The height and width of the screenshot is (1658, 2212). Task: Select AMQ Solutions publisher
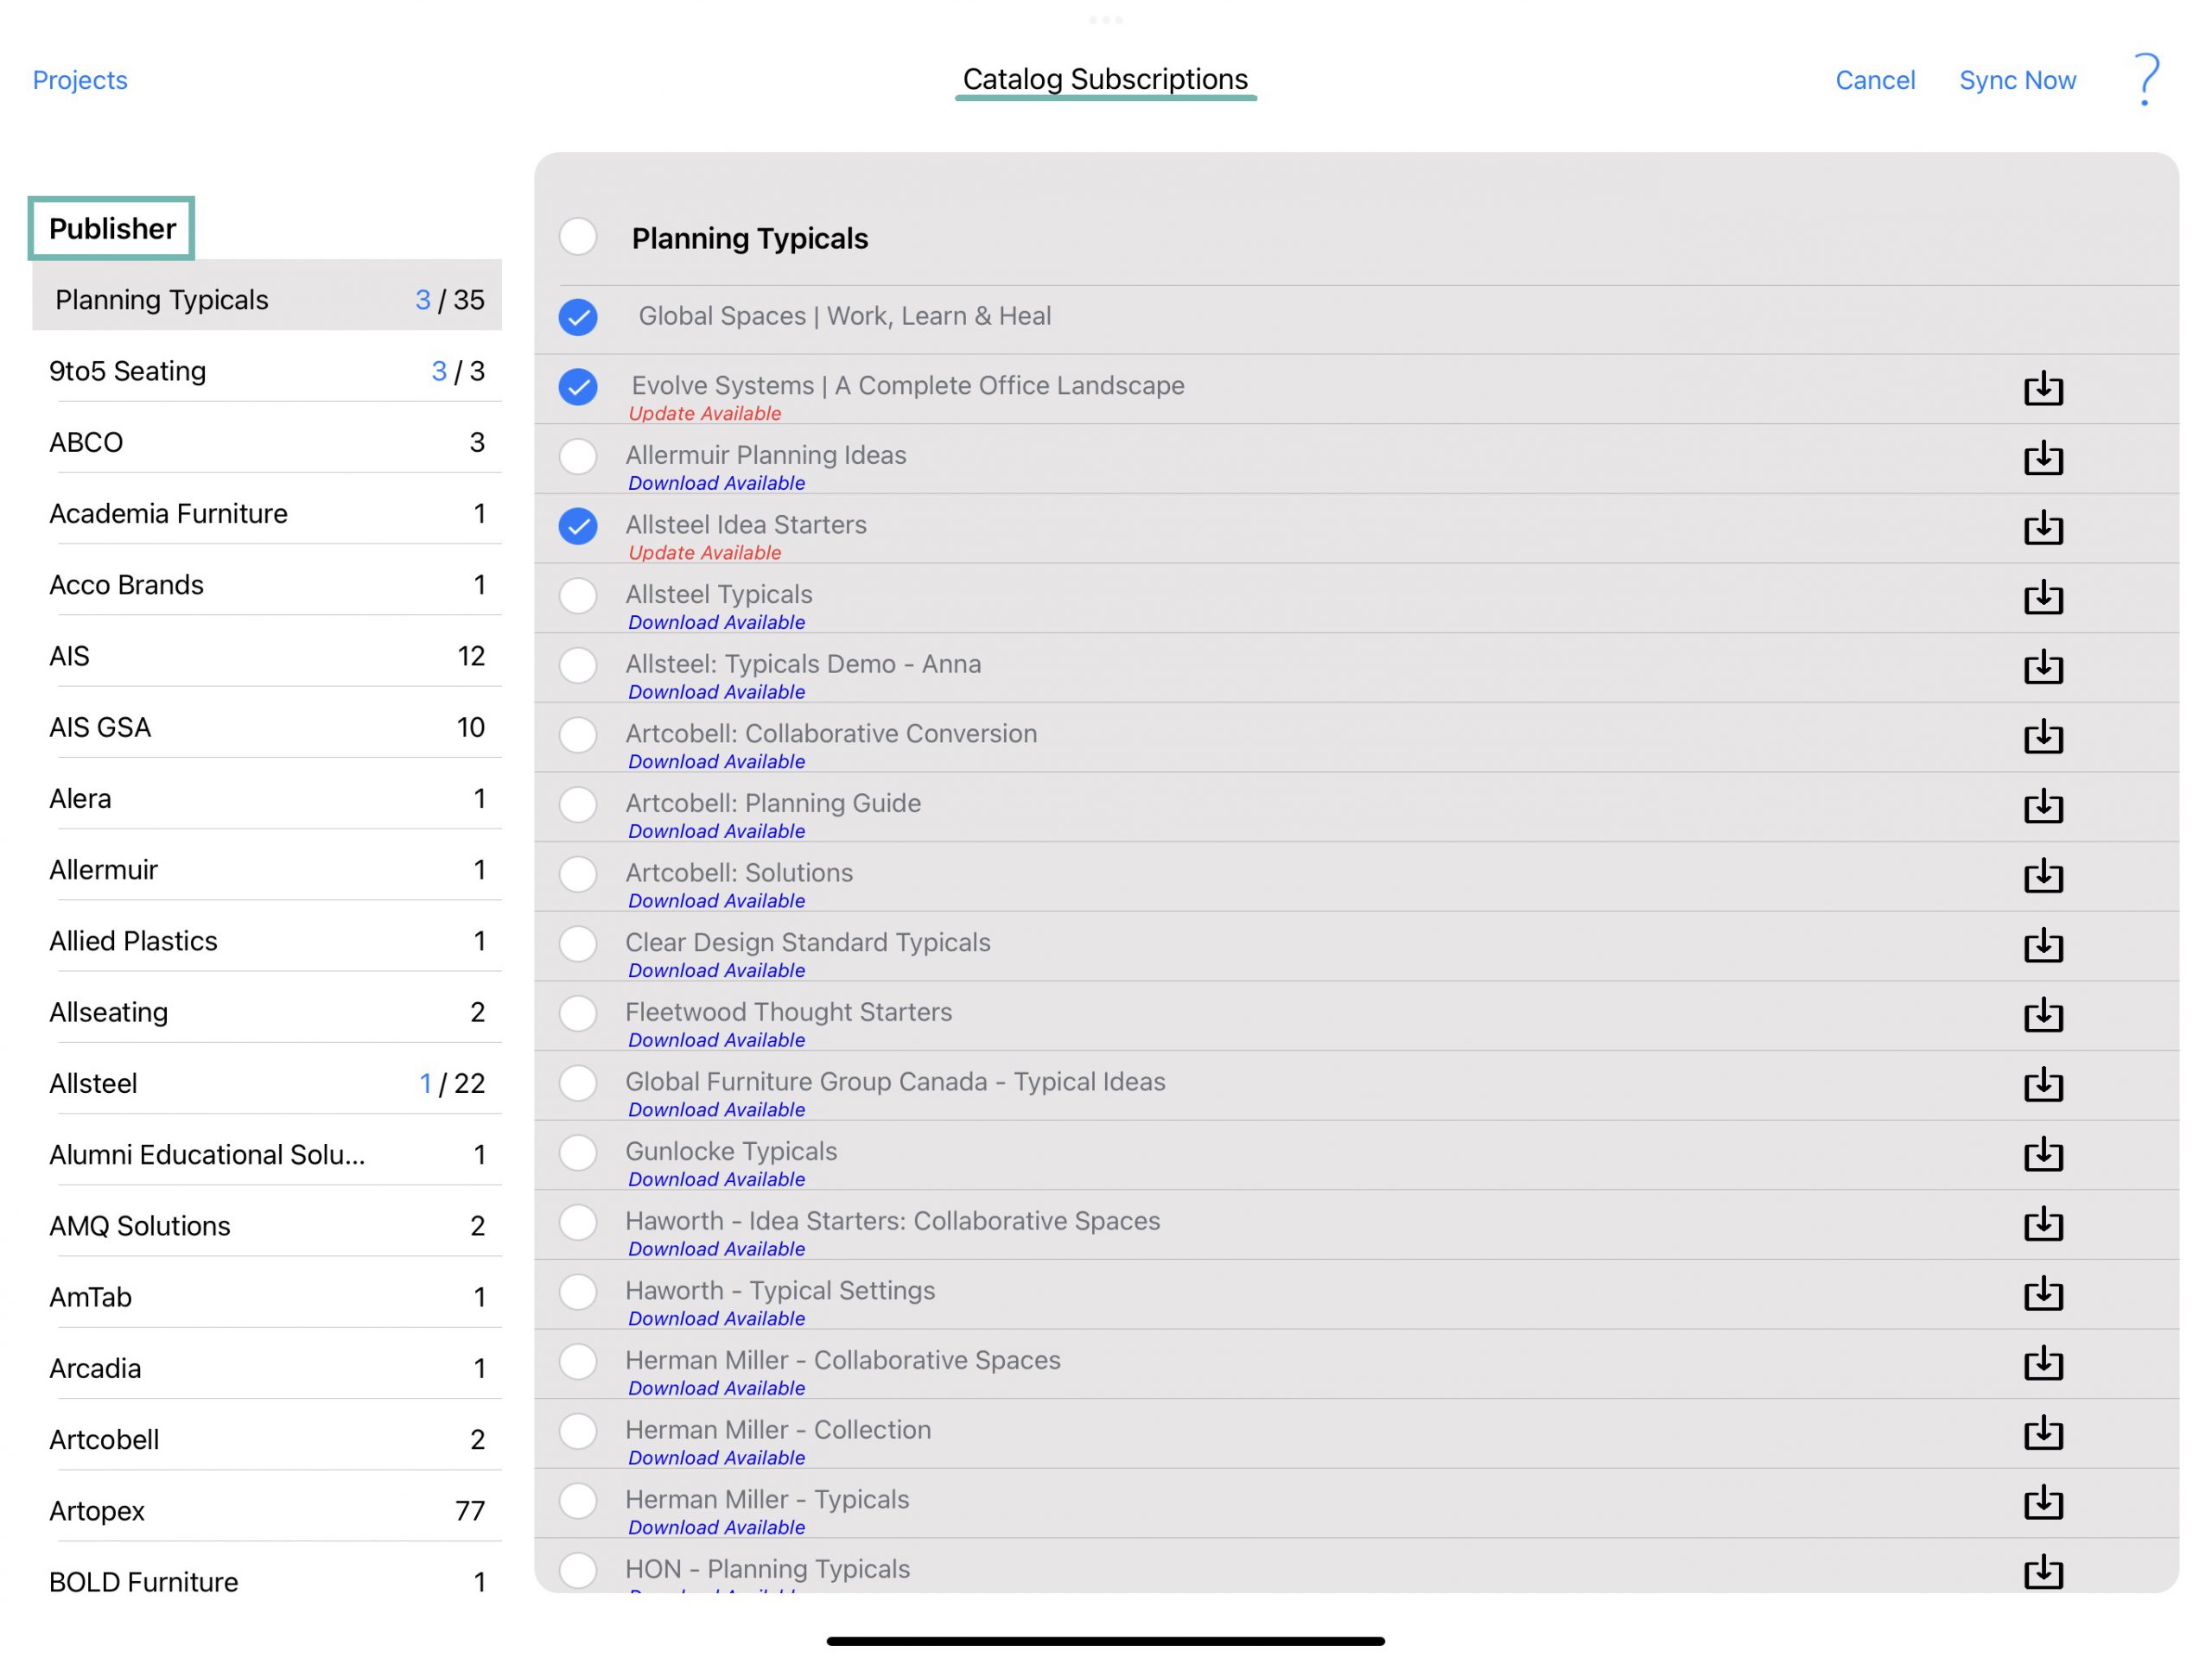pyautogui.click(x=267, y=1226)
